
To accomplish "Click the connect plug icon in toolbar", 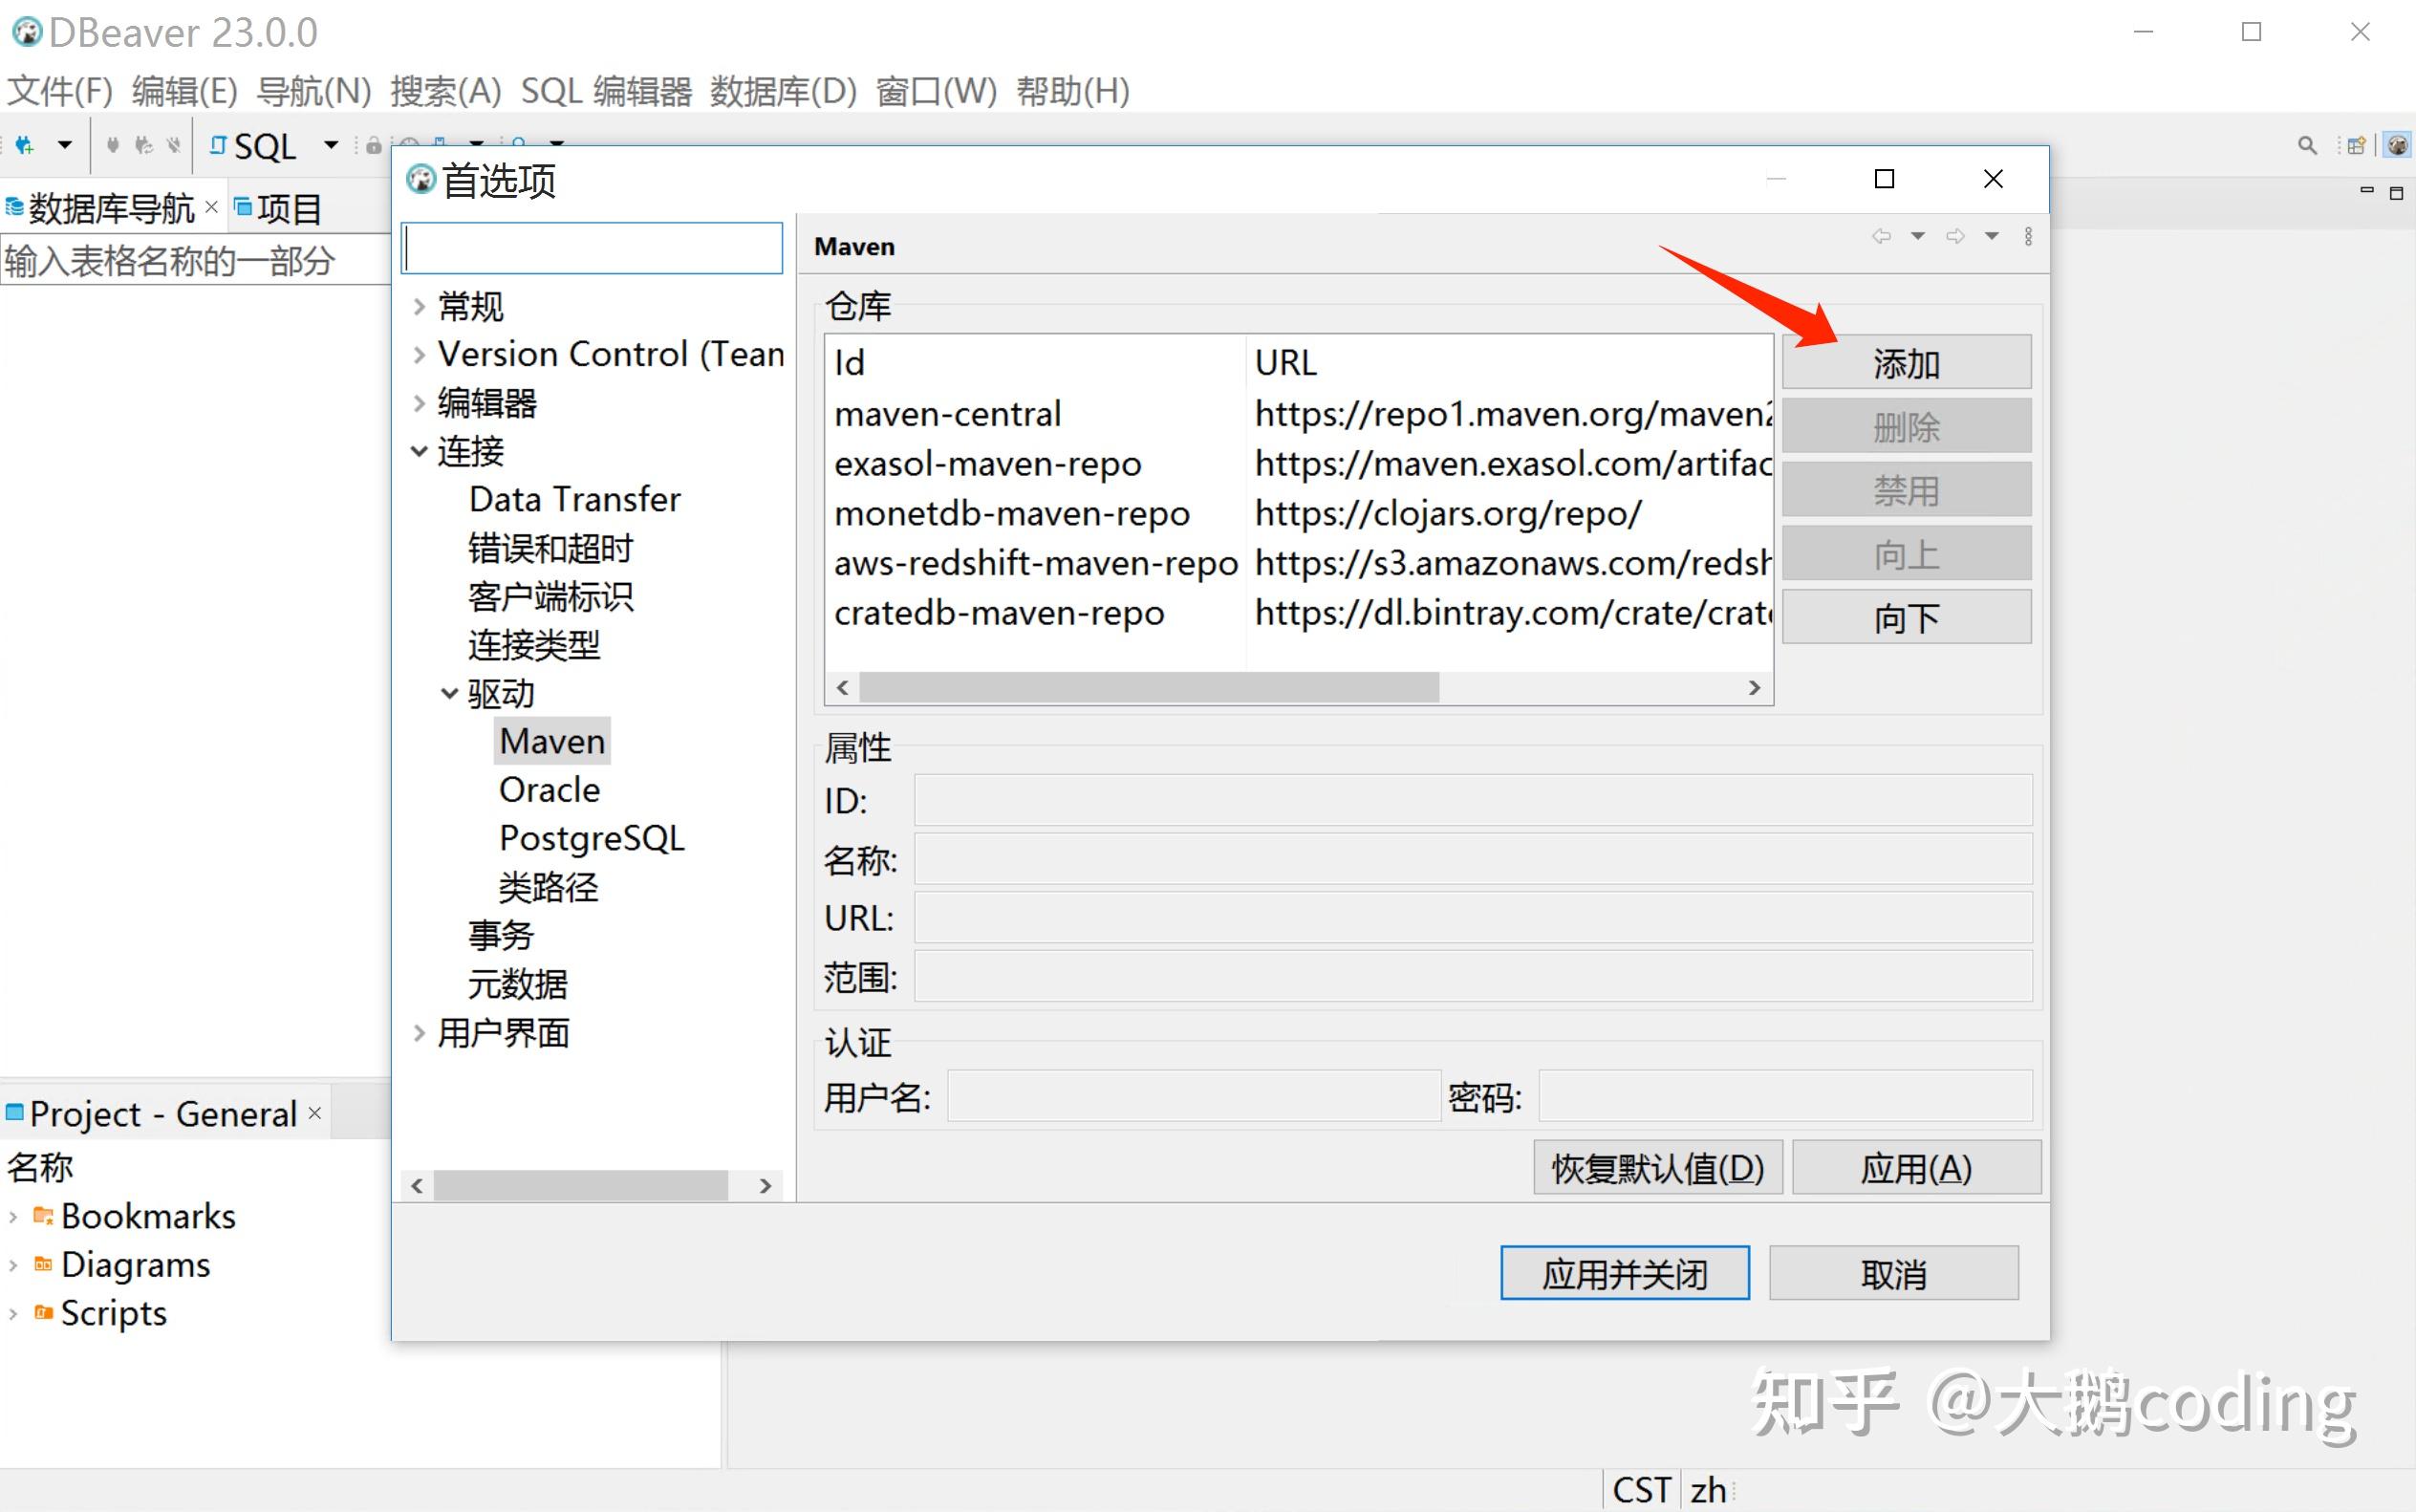I will (113, 146).
